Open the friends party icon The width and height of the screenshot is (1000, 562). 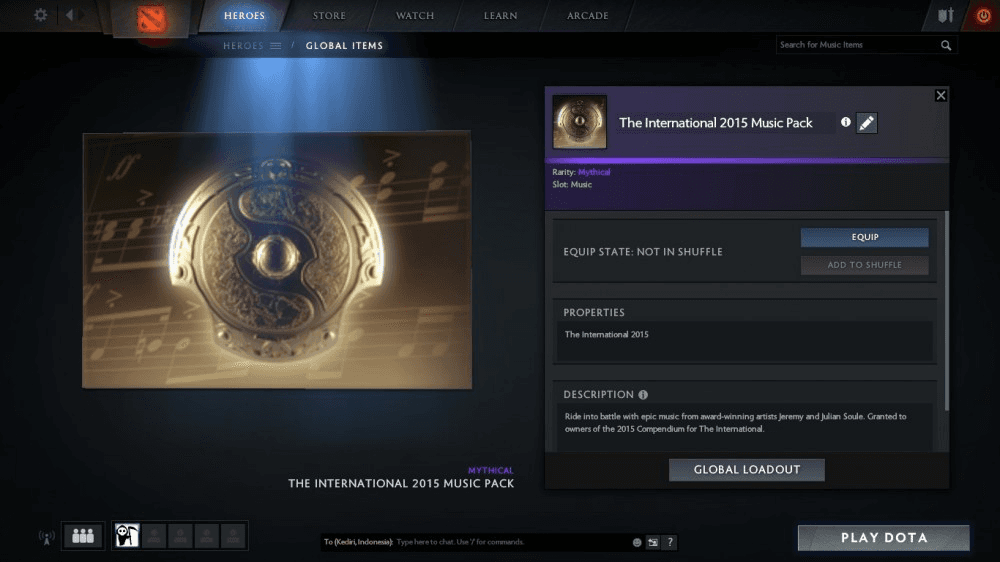tap(83, 536)
